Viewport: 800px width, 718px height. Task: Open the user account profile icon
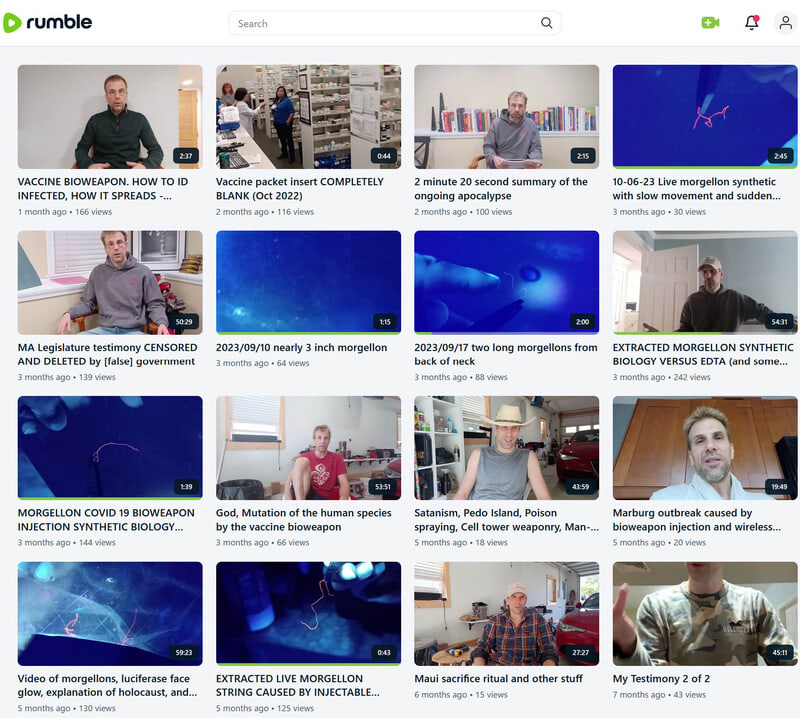coord(786,22)
